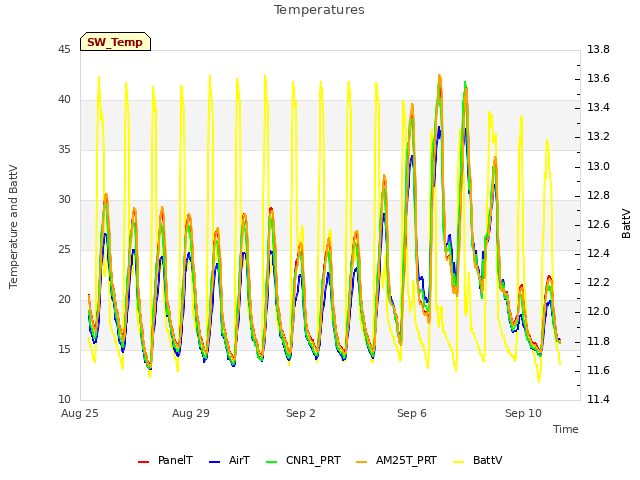This screenshot has height=480, width=640.
Task: Click the 11.8 right axis tick label
Action: click(x=598, y=342)
